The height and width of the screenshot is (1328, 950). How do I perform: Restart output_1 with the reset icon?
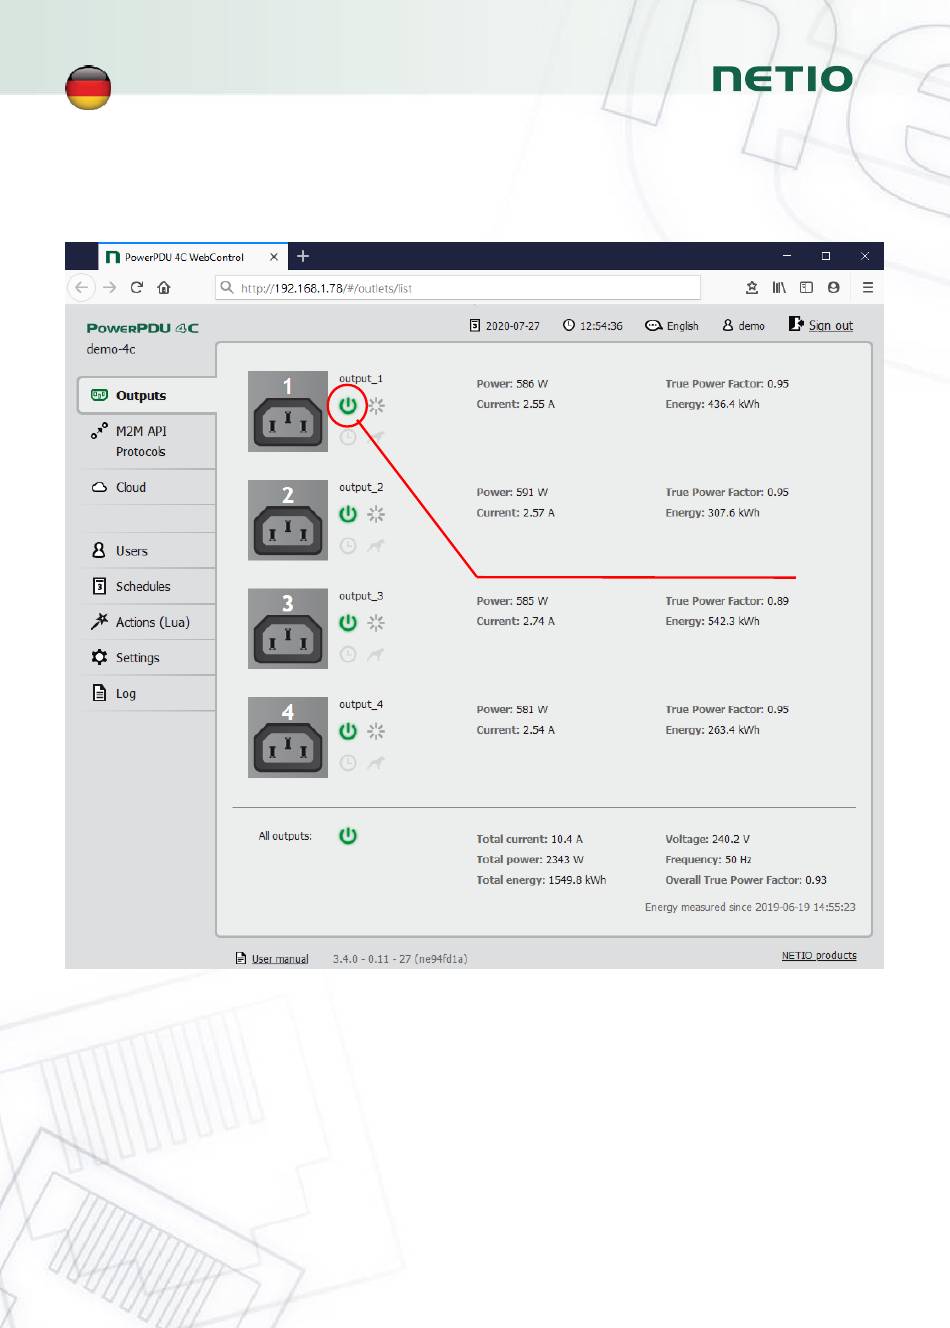(376, 406)
